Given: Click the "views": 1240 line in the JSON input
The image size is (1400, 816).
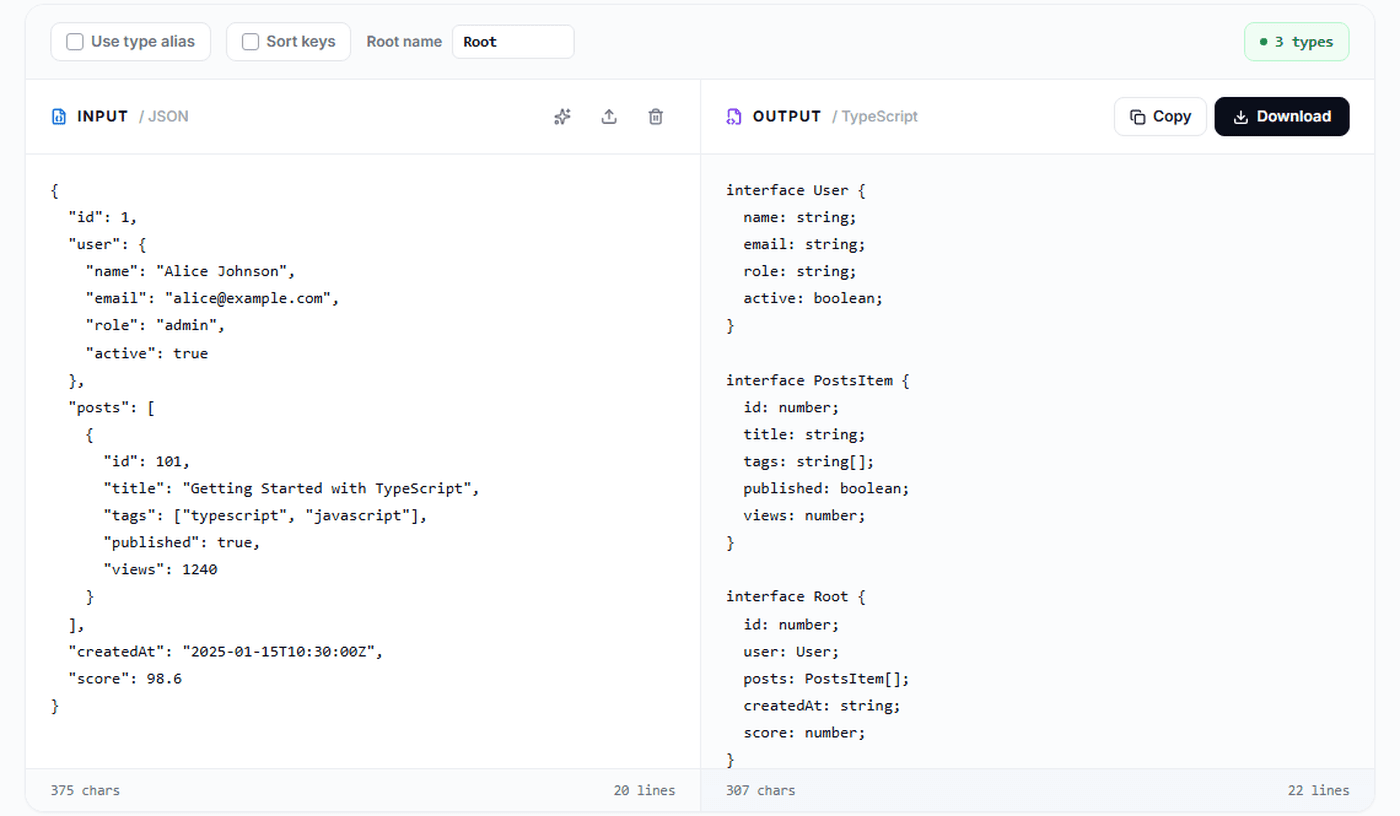Looking at the screenshot, I should (x=160, y=569).
